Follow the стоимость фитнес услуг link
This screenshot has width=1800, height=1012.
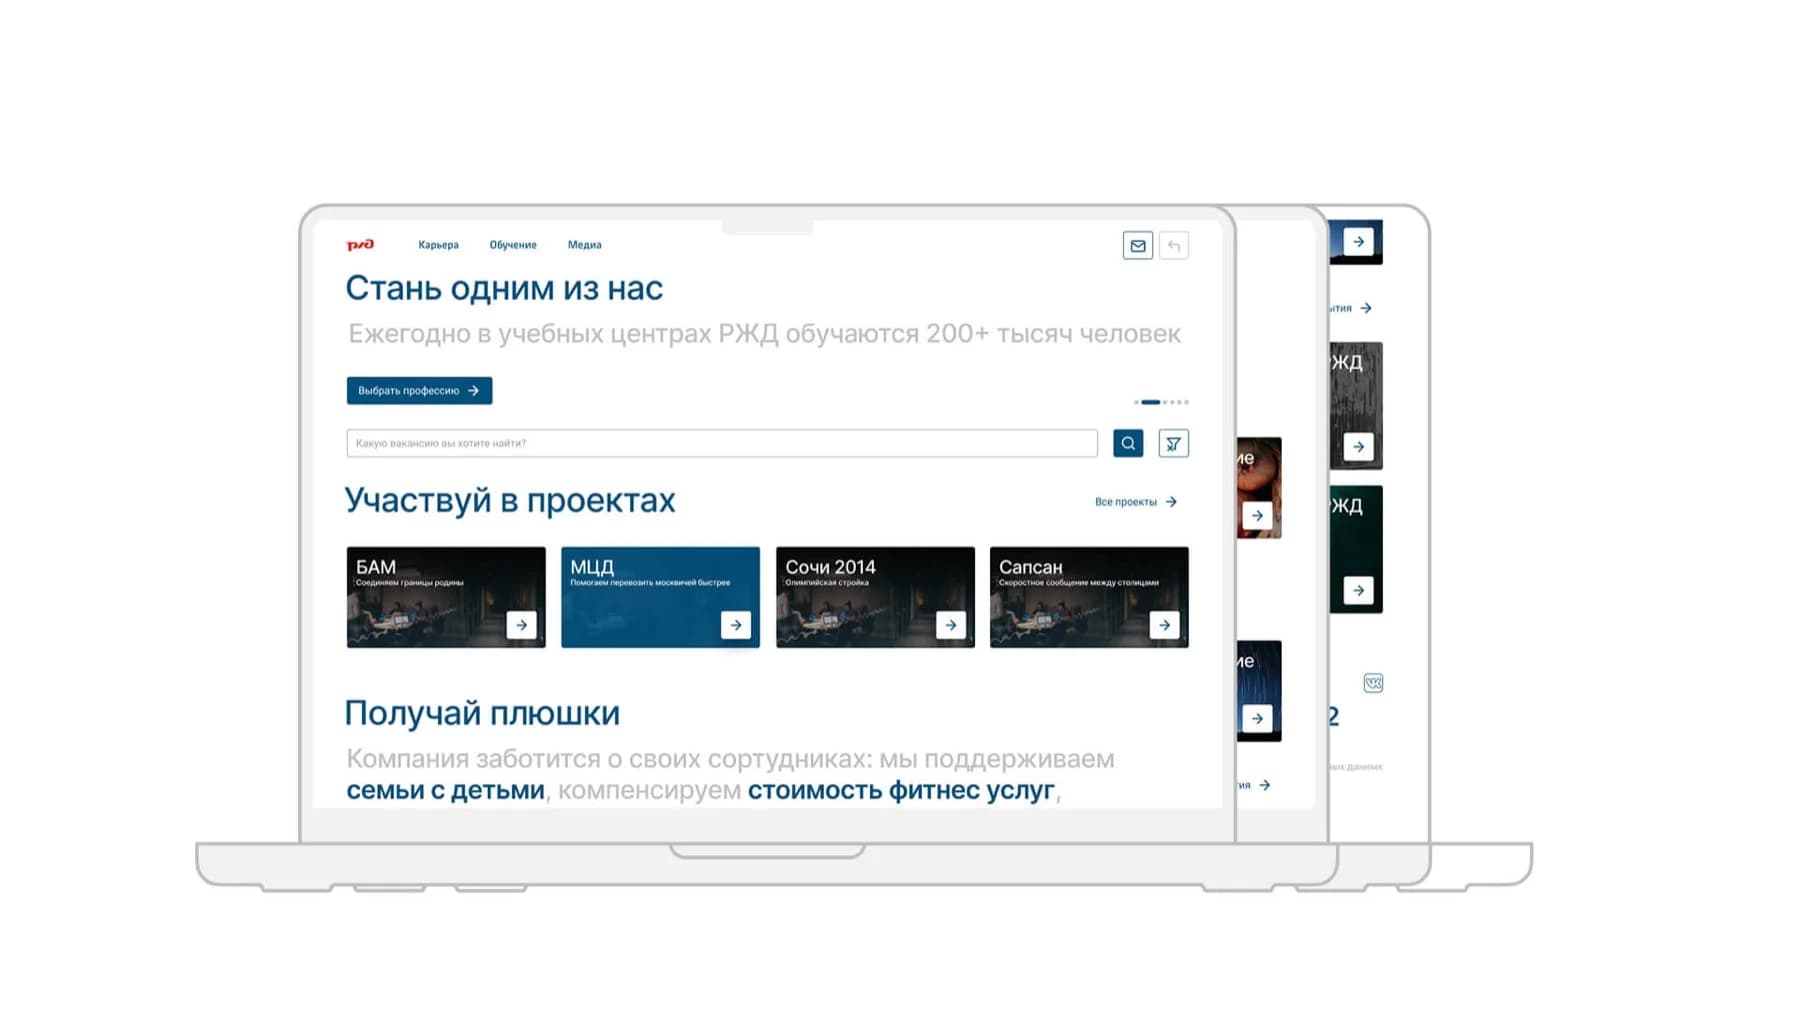(901, 790)
